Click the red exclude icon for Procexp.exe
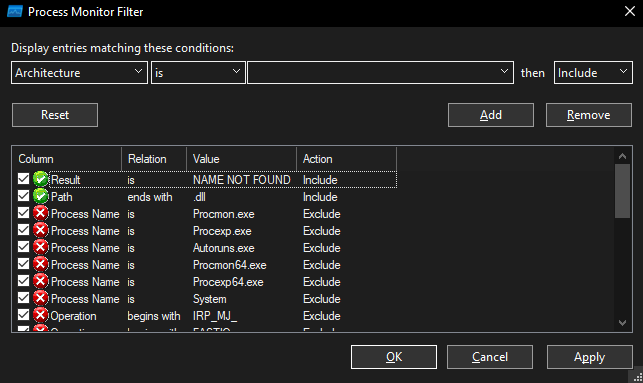Image resolution: width=643 pixels, height=383 pixels. tap(41, 230)
